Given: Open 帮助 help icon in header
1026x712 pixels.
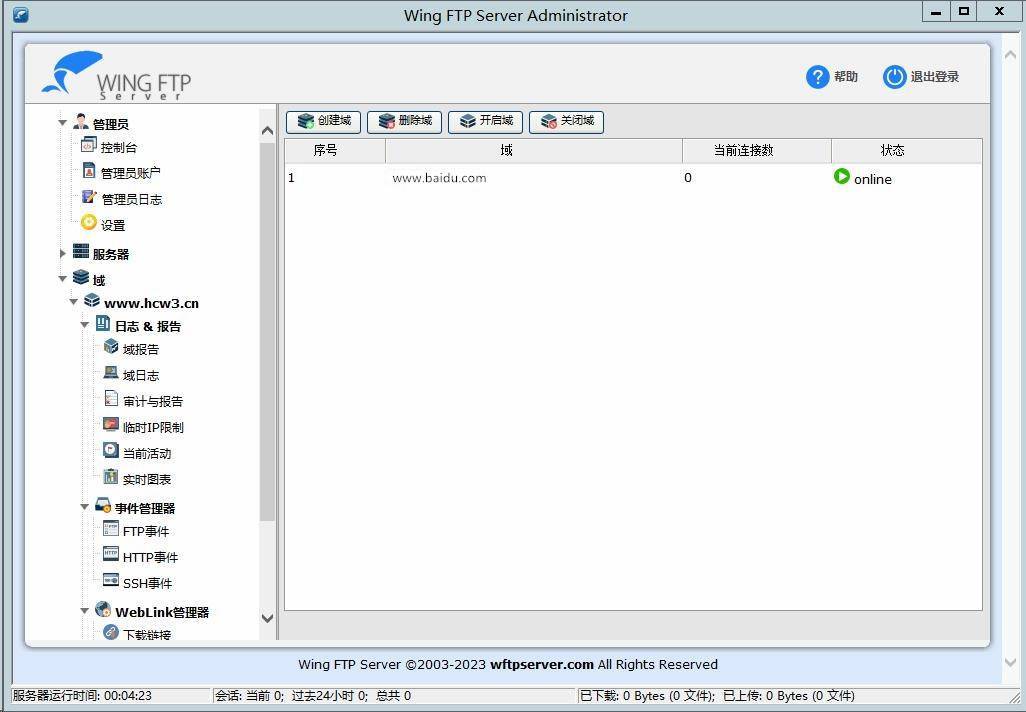Looking at the screenshot, I should click(818, 77).
